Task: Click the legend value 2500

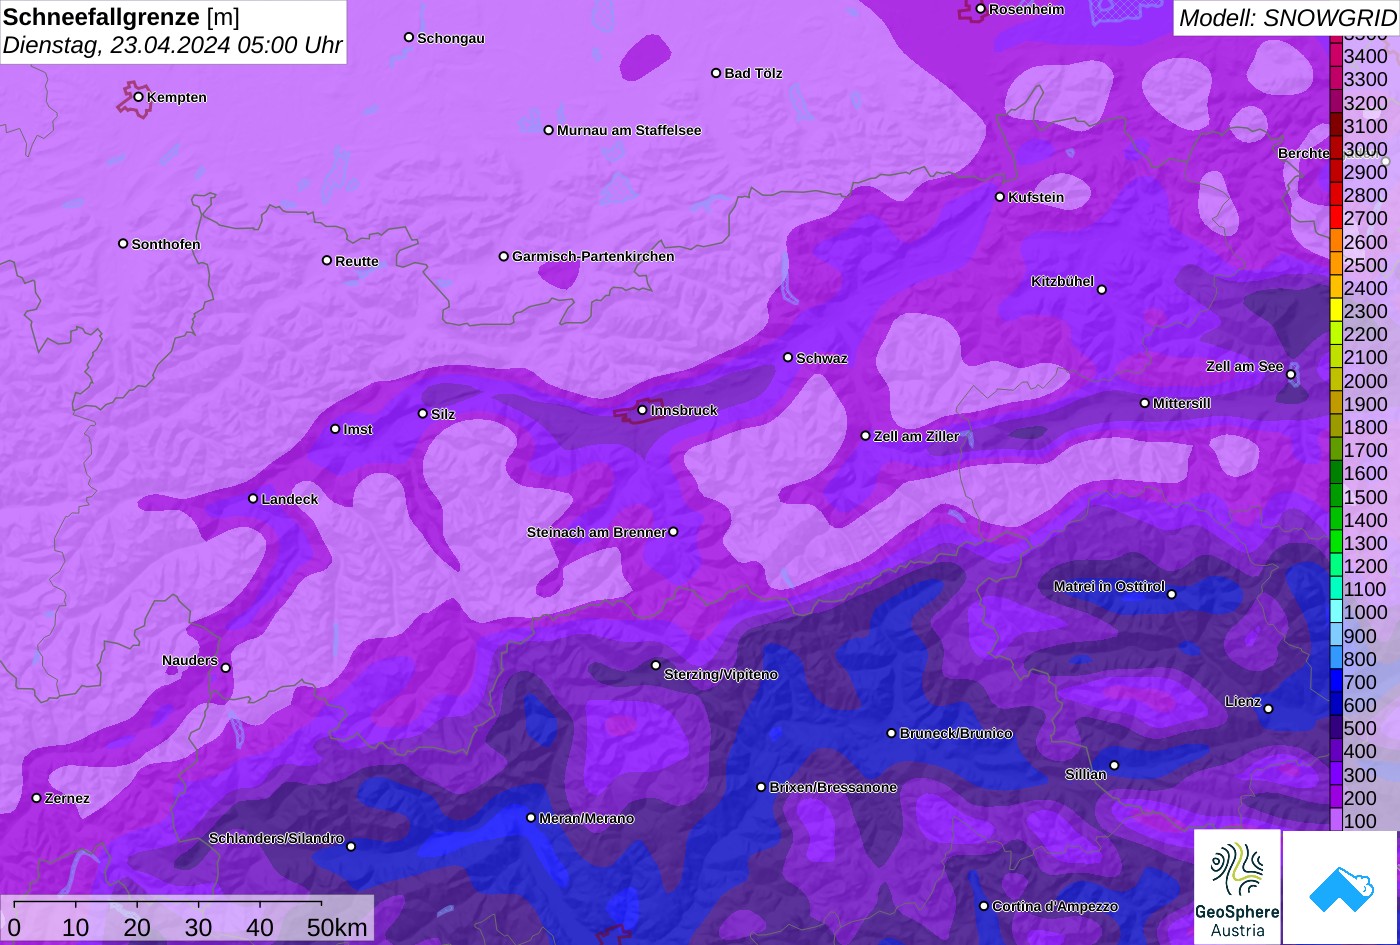Action: [x=1366, y=265]
